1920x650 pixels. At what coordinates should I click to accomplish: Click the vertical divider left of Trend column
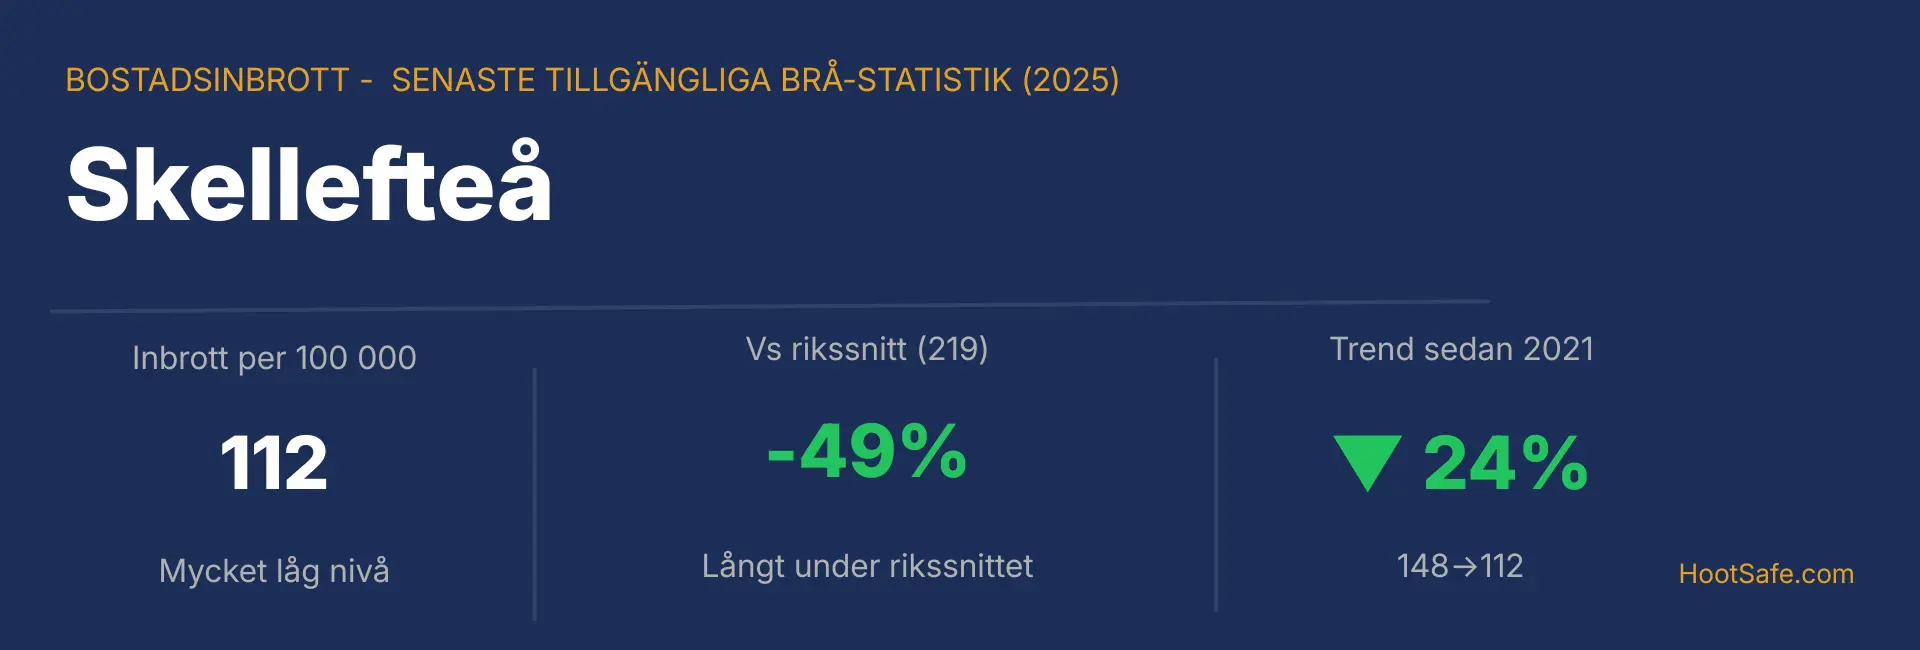point(1216,485)
